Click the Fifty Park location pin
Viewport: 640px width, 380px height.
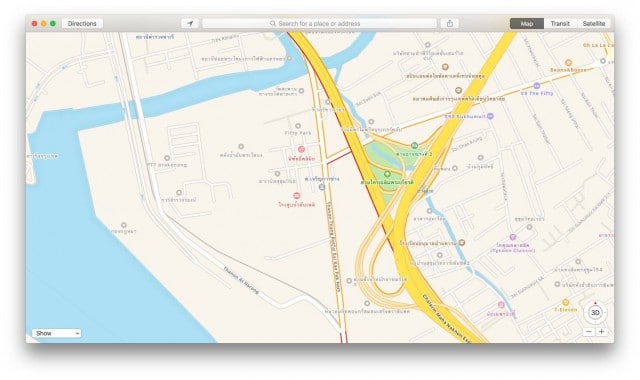(x=298, y=126)
